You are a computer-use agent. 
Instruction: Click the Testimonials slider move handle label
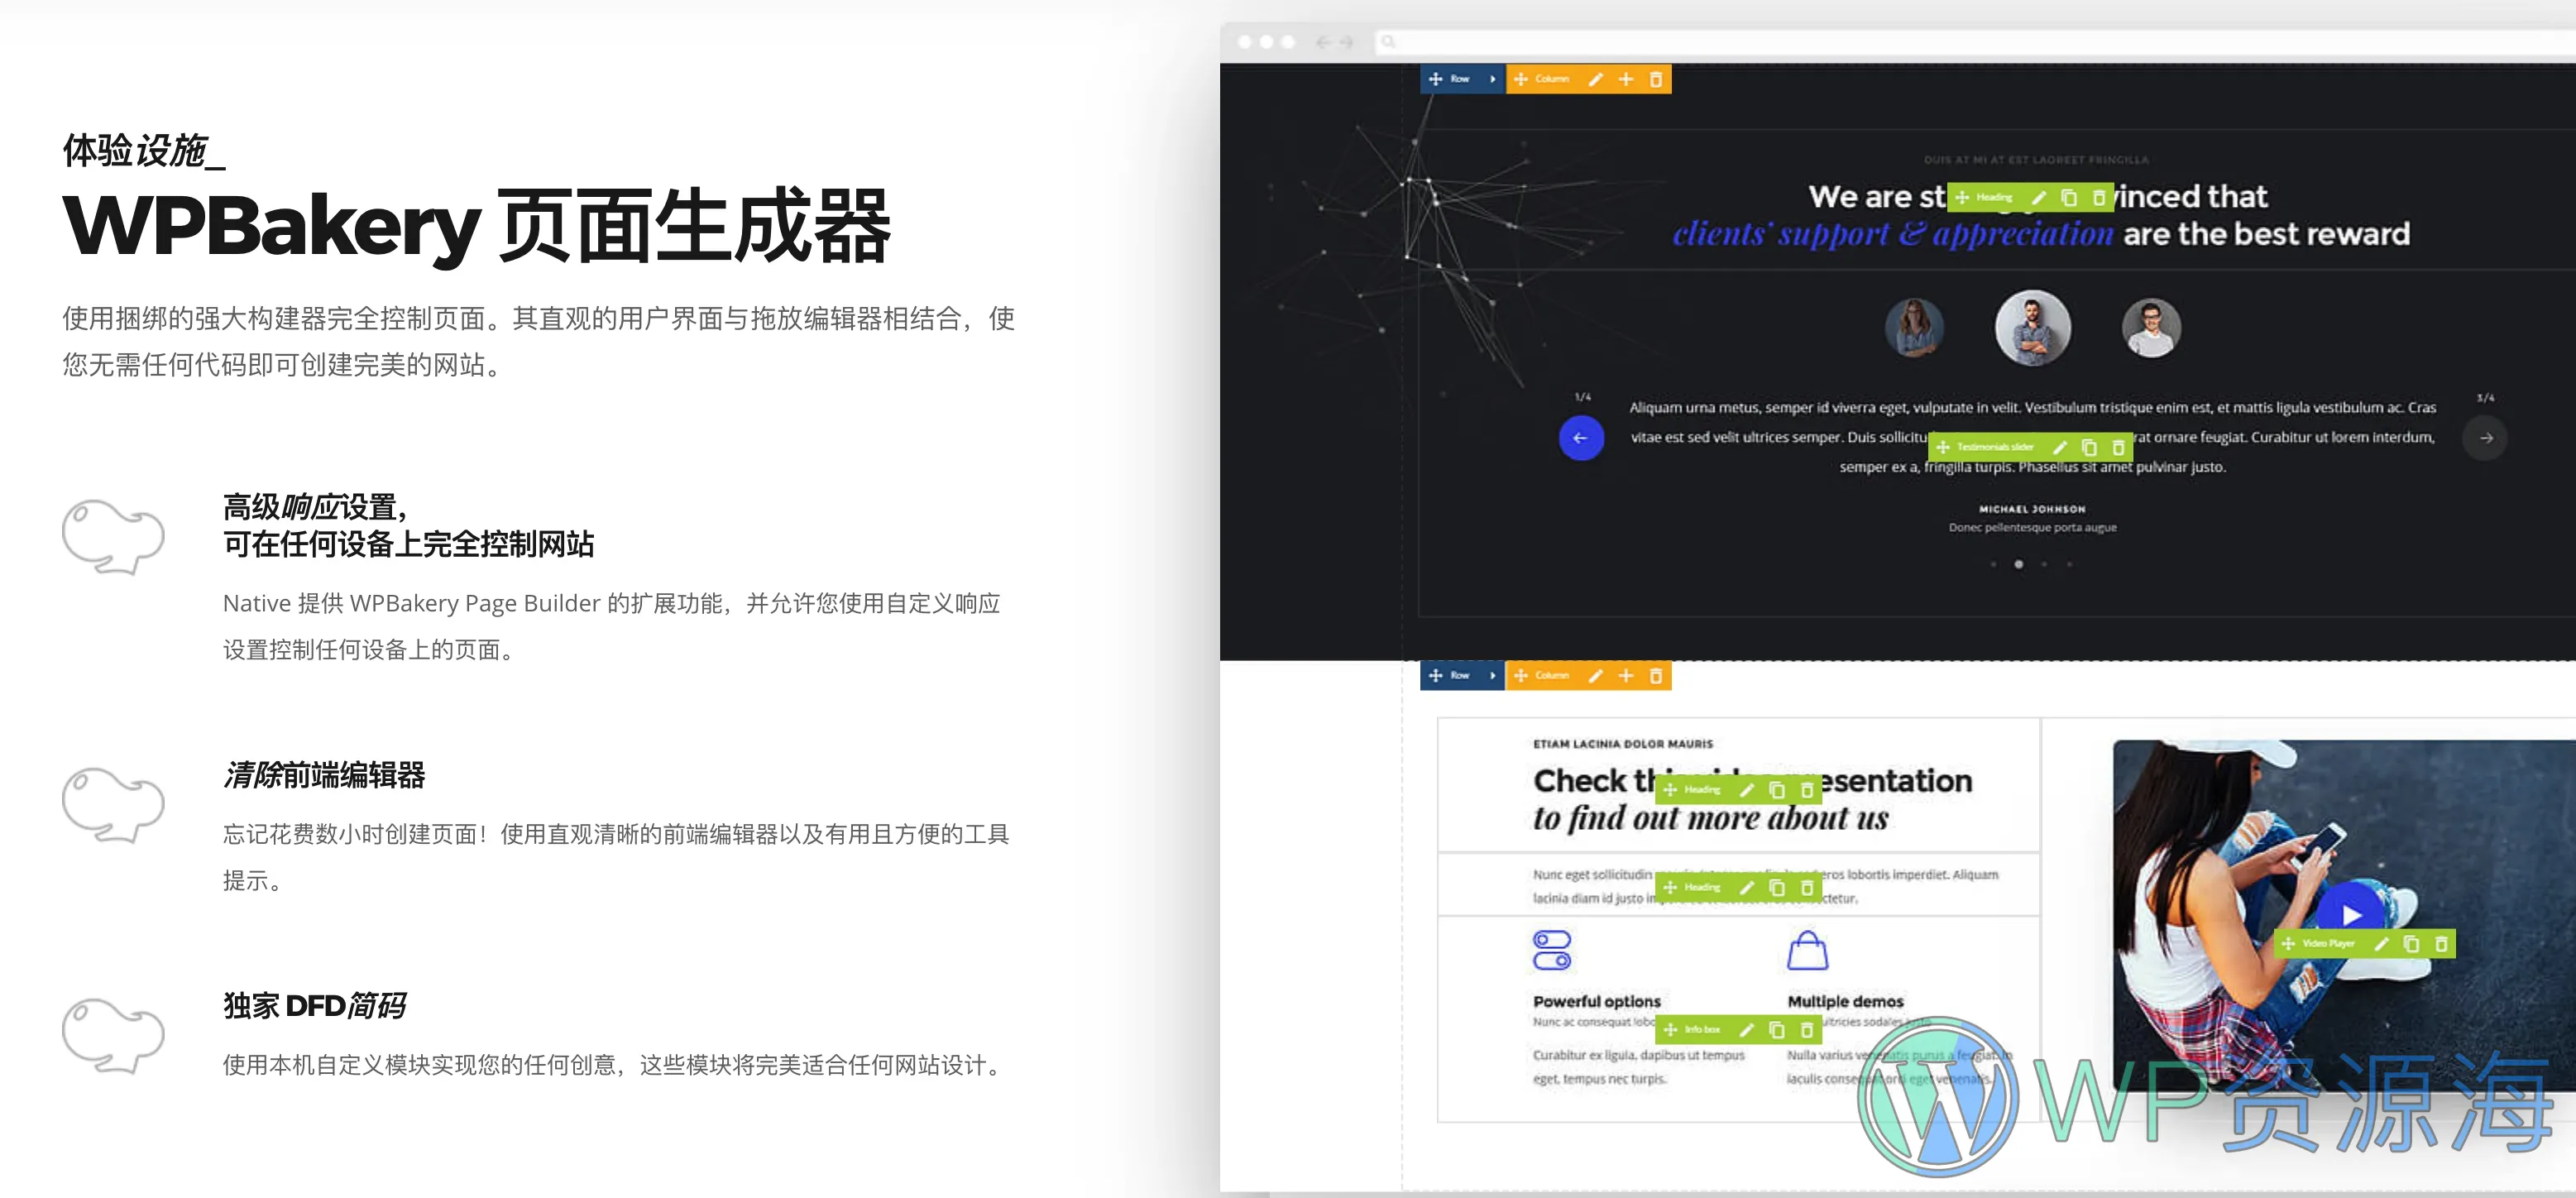1985,447
